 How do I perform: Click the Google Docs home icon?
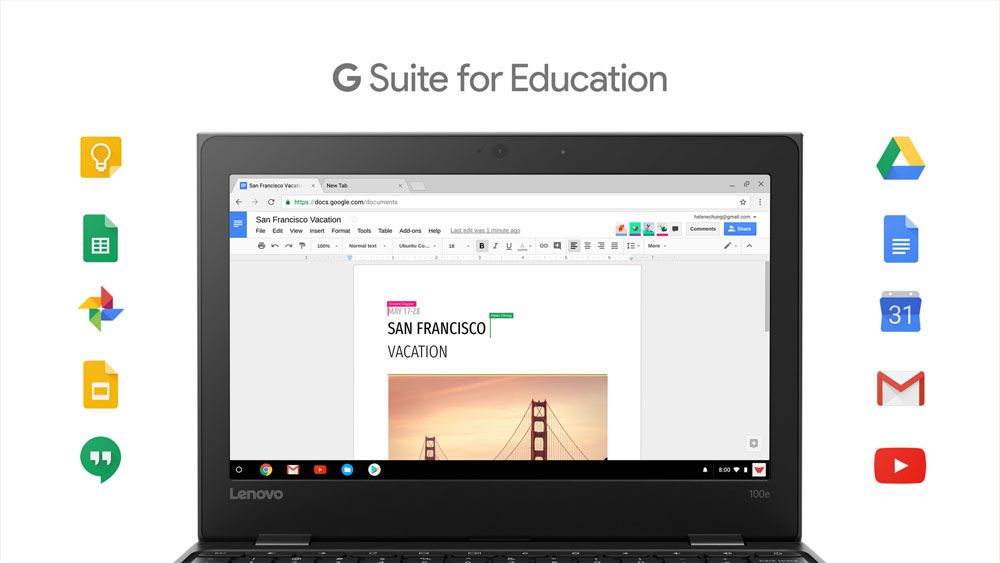[238, 224]
